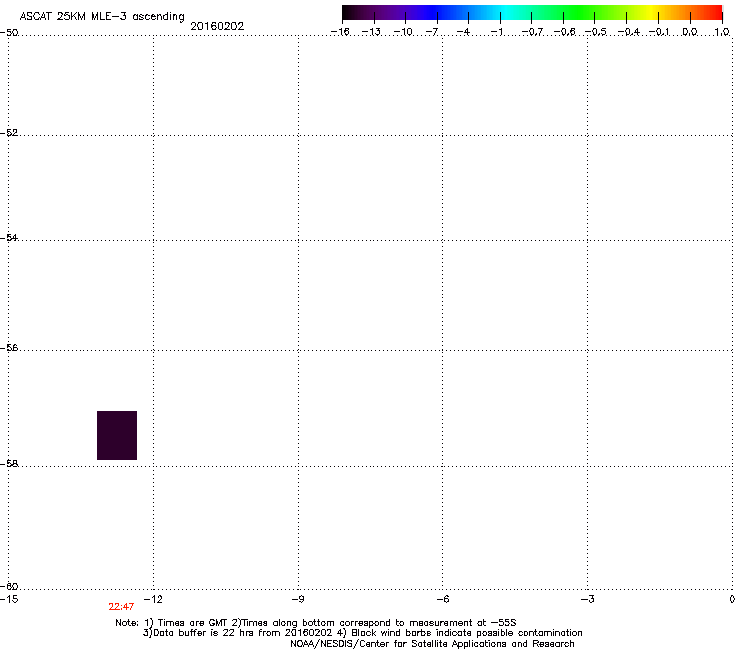
Task: Click the -3 longitude axis label
Action: [587, 599]
